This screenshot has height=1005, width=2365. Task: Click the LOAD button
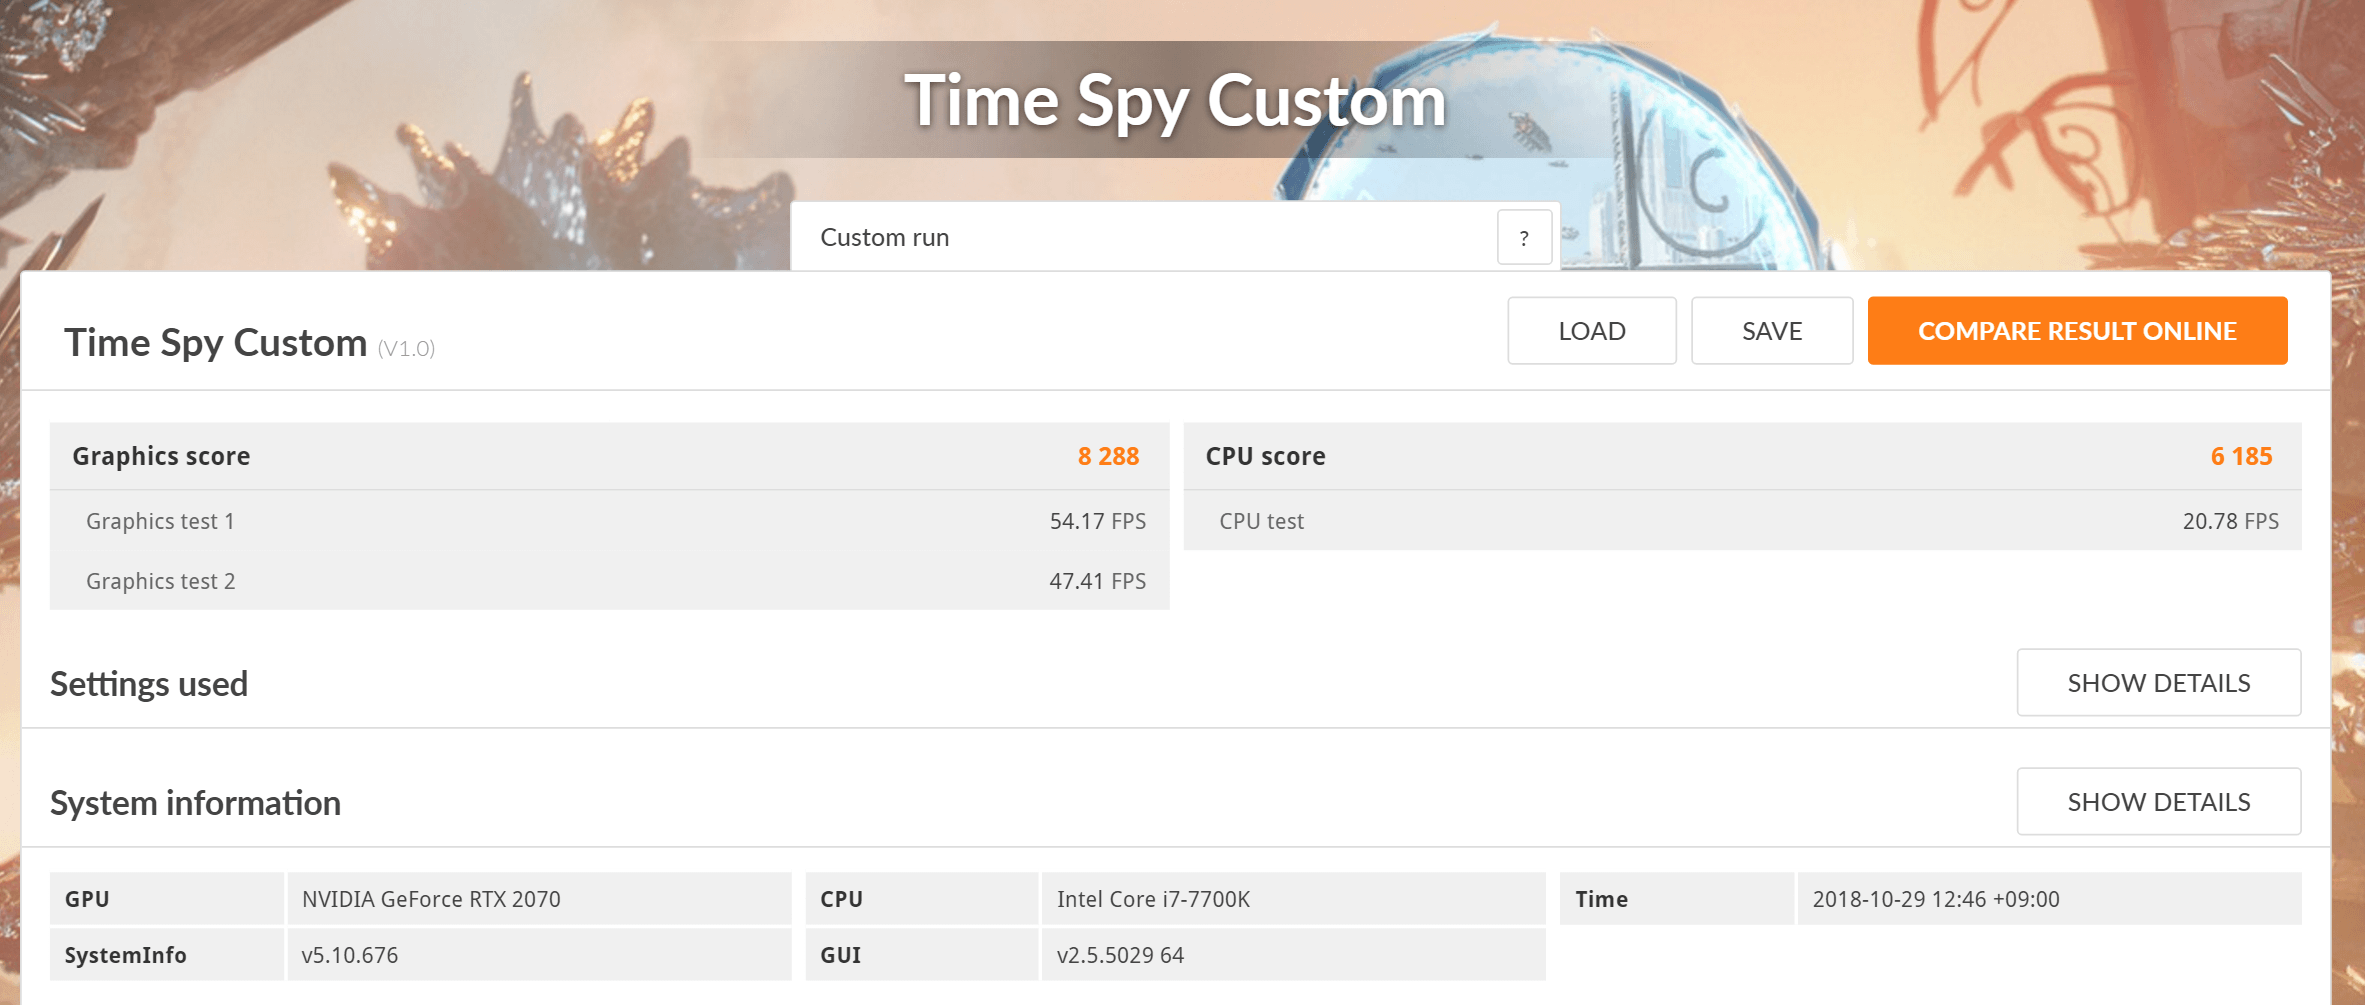(x=1591, y=331)
